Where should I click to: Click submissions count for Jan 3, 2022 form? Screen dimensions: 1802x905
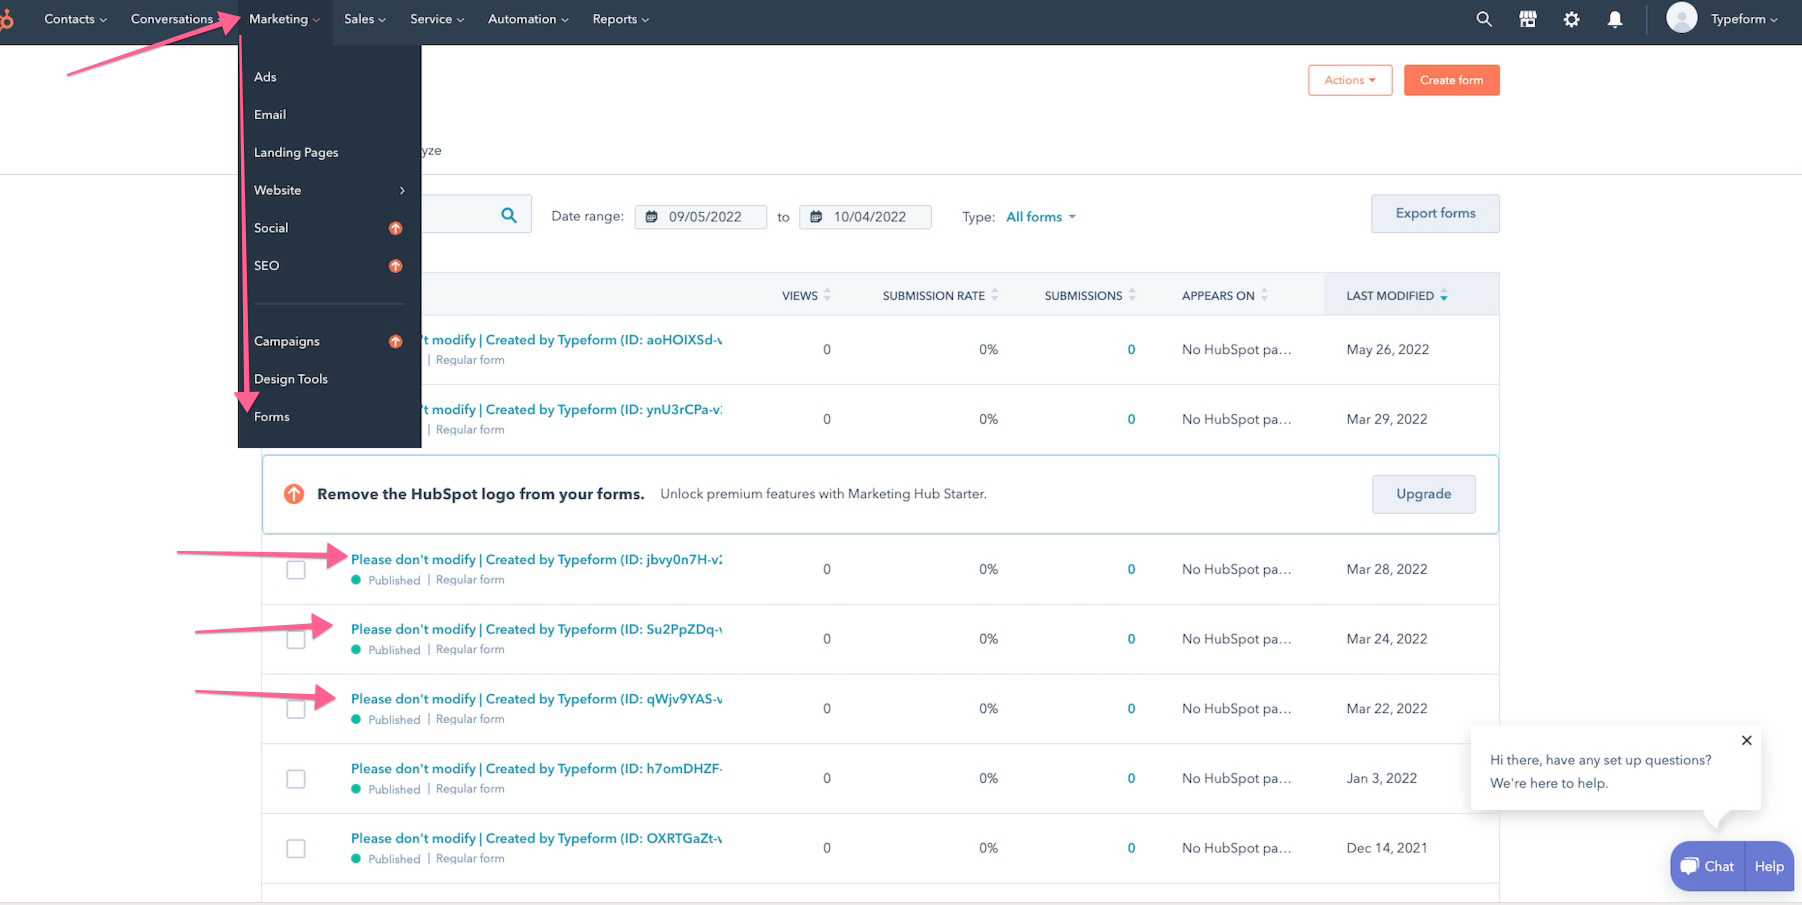tap(1131, 779)
